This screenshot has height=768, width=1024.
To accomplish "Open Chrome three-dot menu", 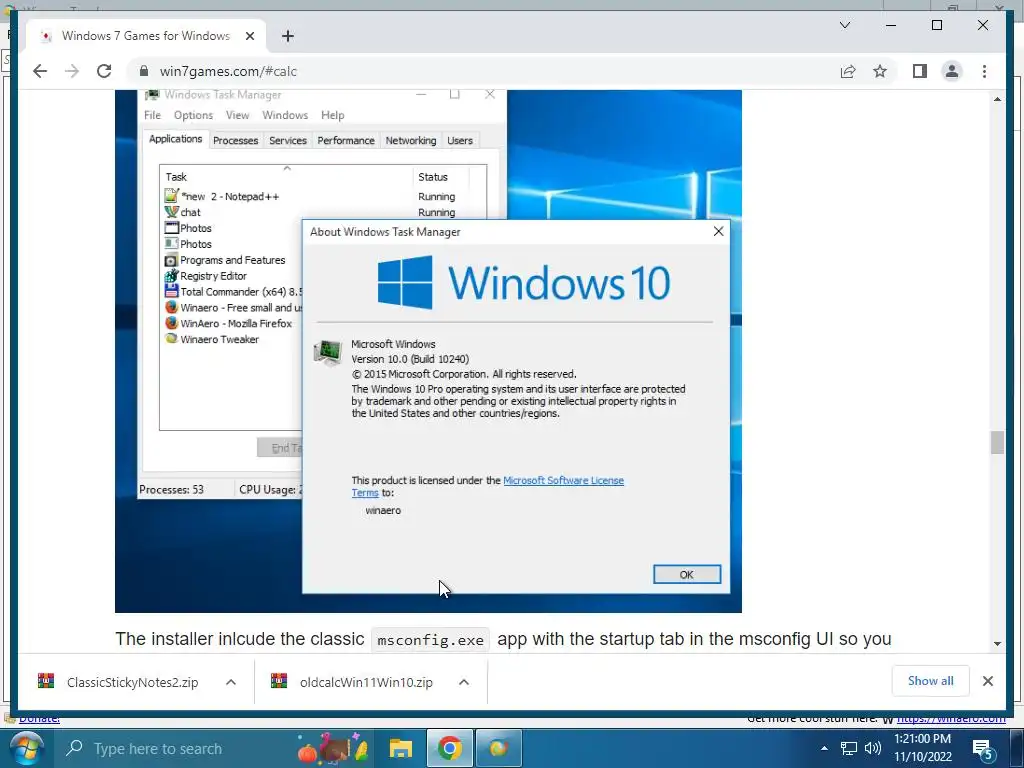I will click(984, 71).
